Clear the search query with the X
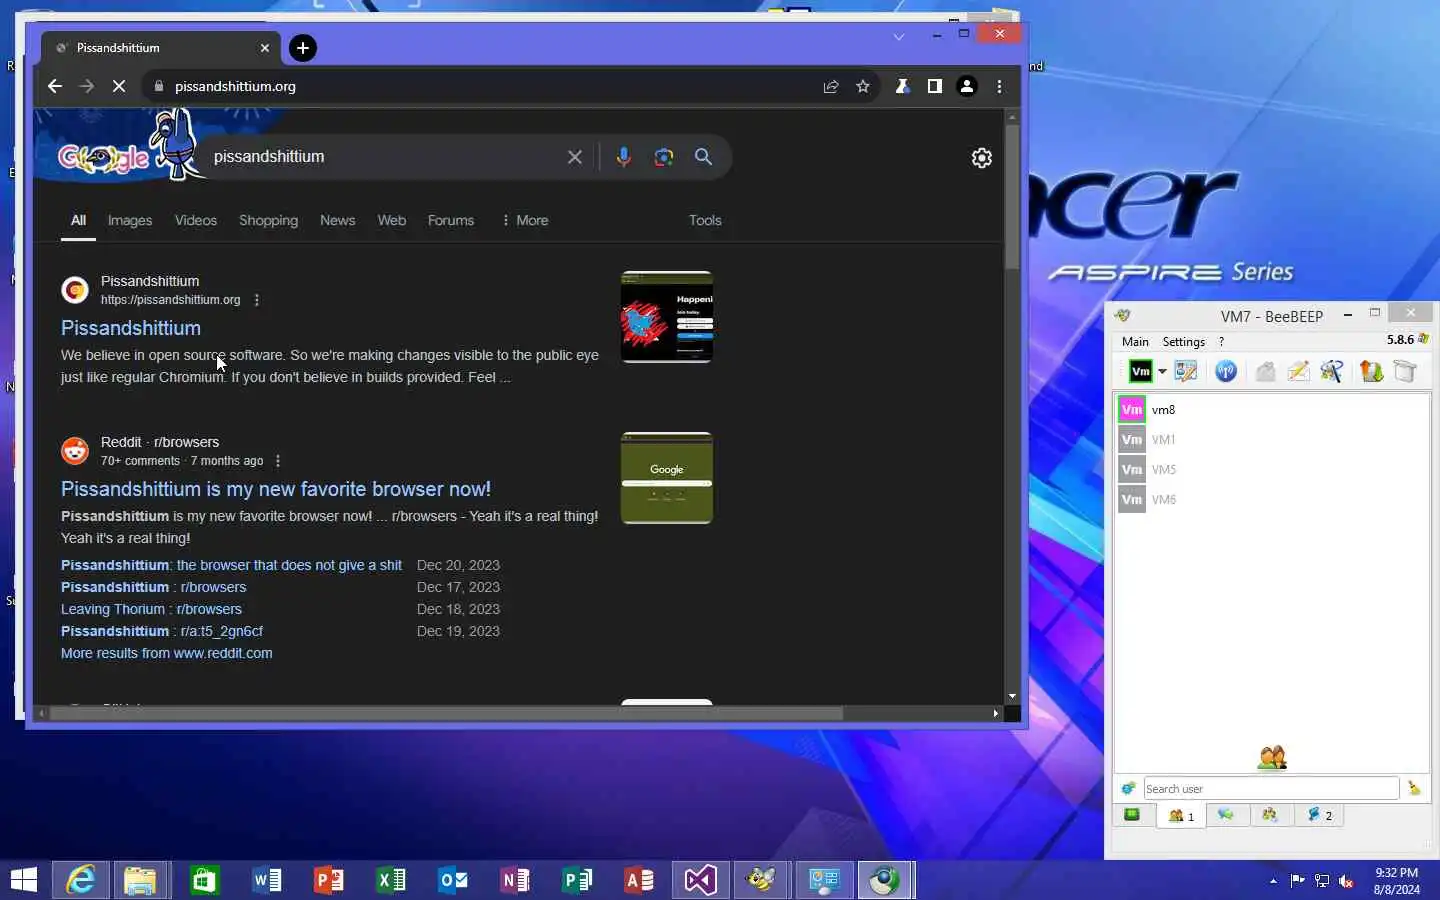This screenshot has height=900, width=1440. tap(575, 157)
